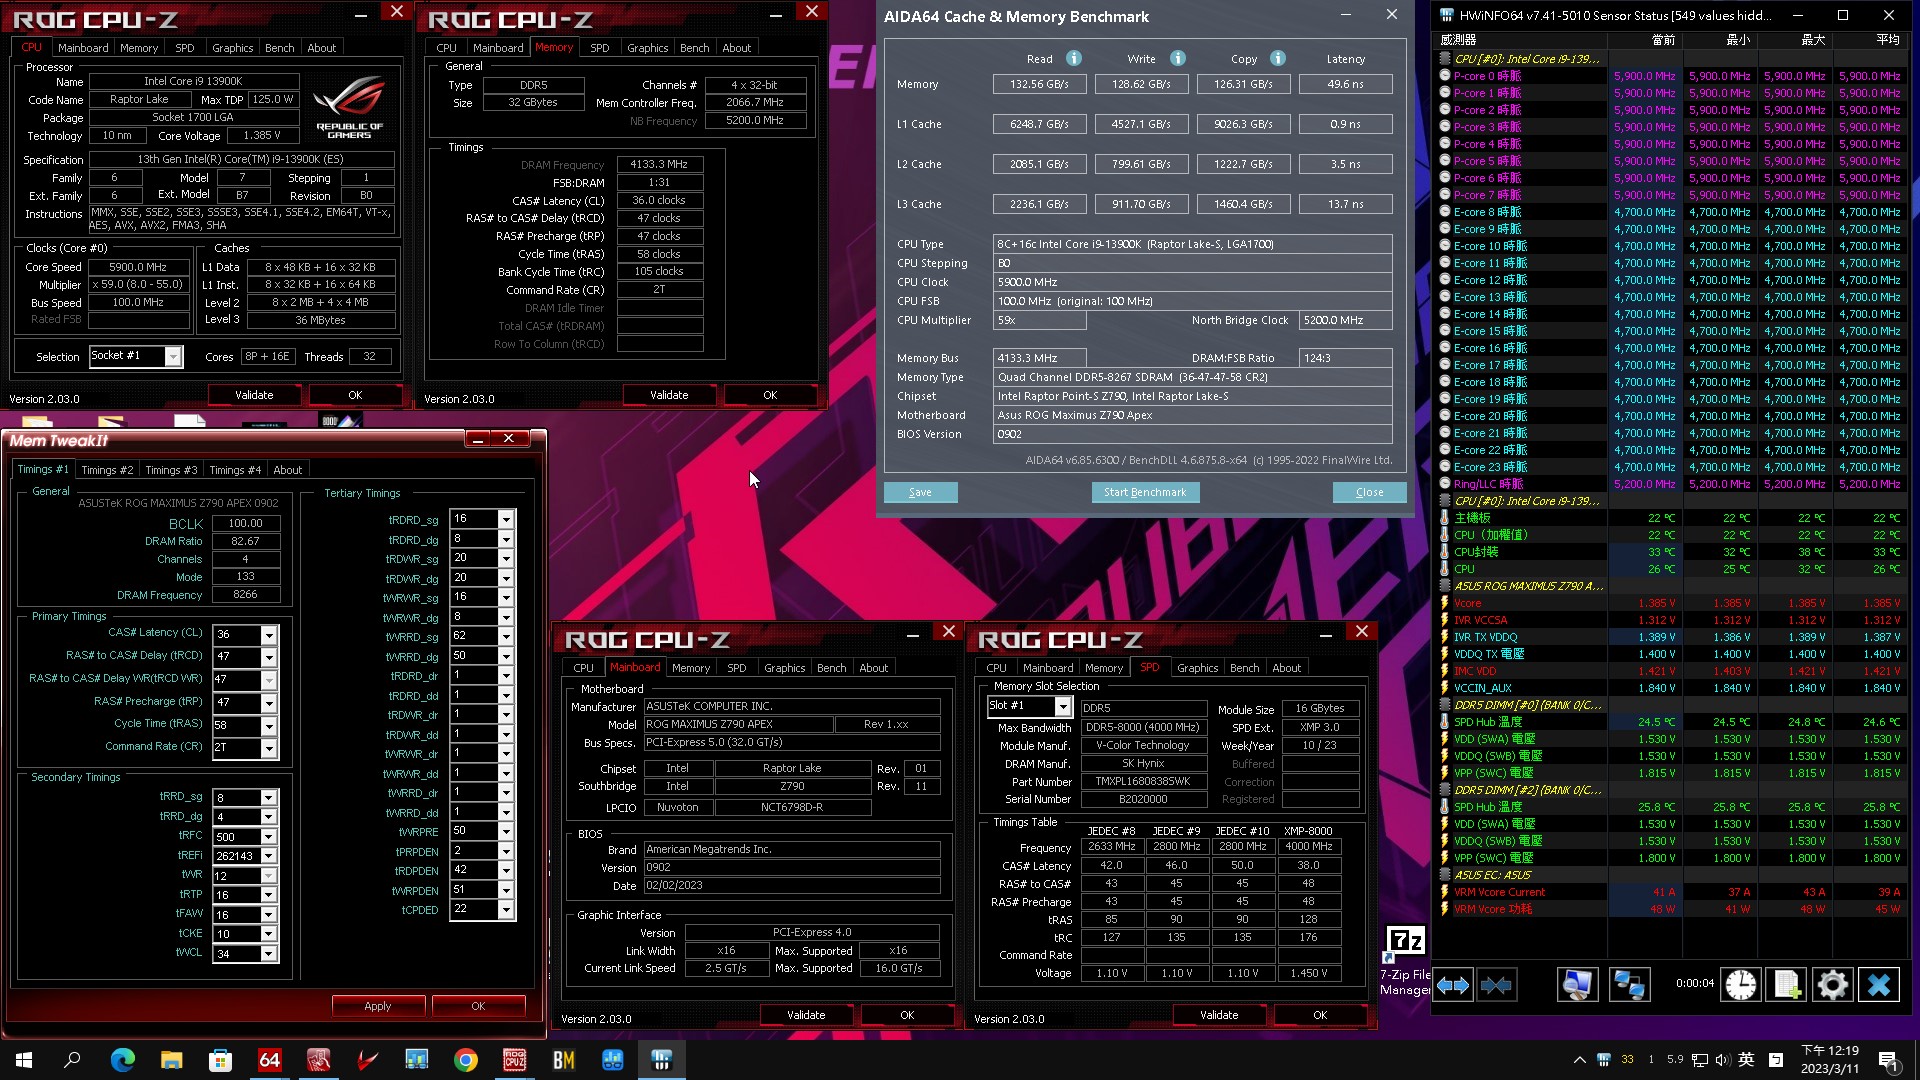The image size is (1920, 1080).
Task: Click Windows Start button
Action: click(x=24, y=1060)
